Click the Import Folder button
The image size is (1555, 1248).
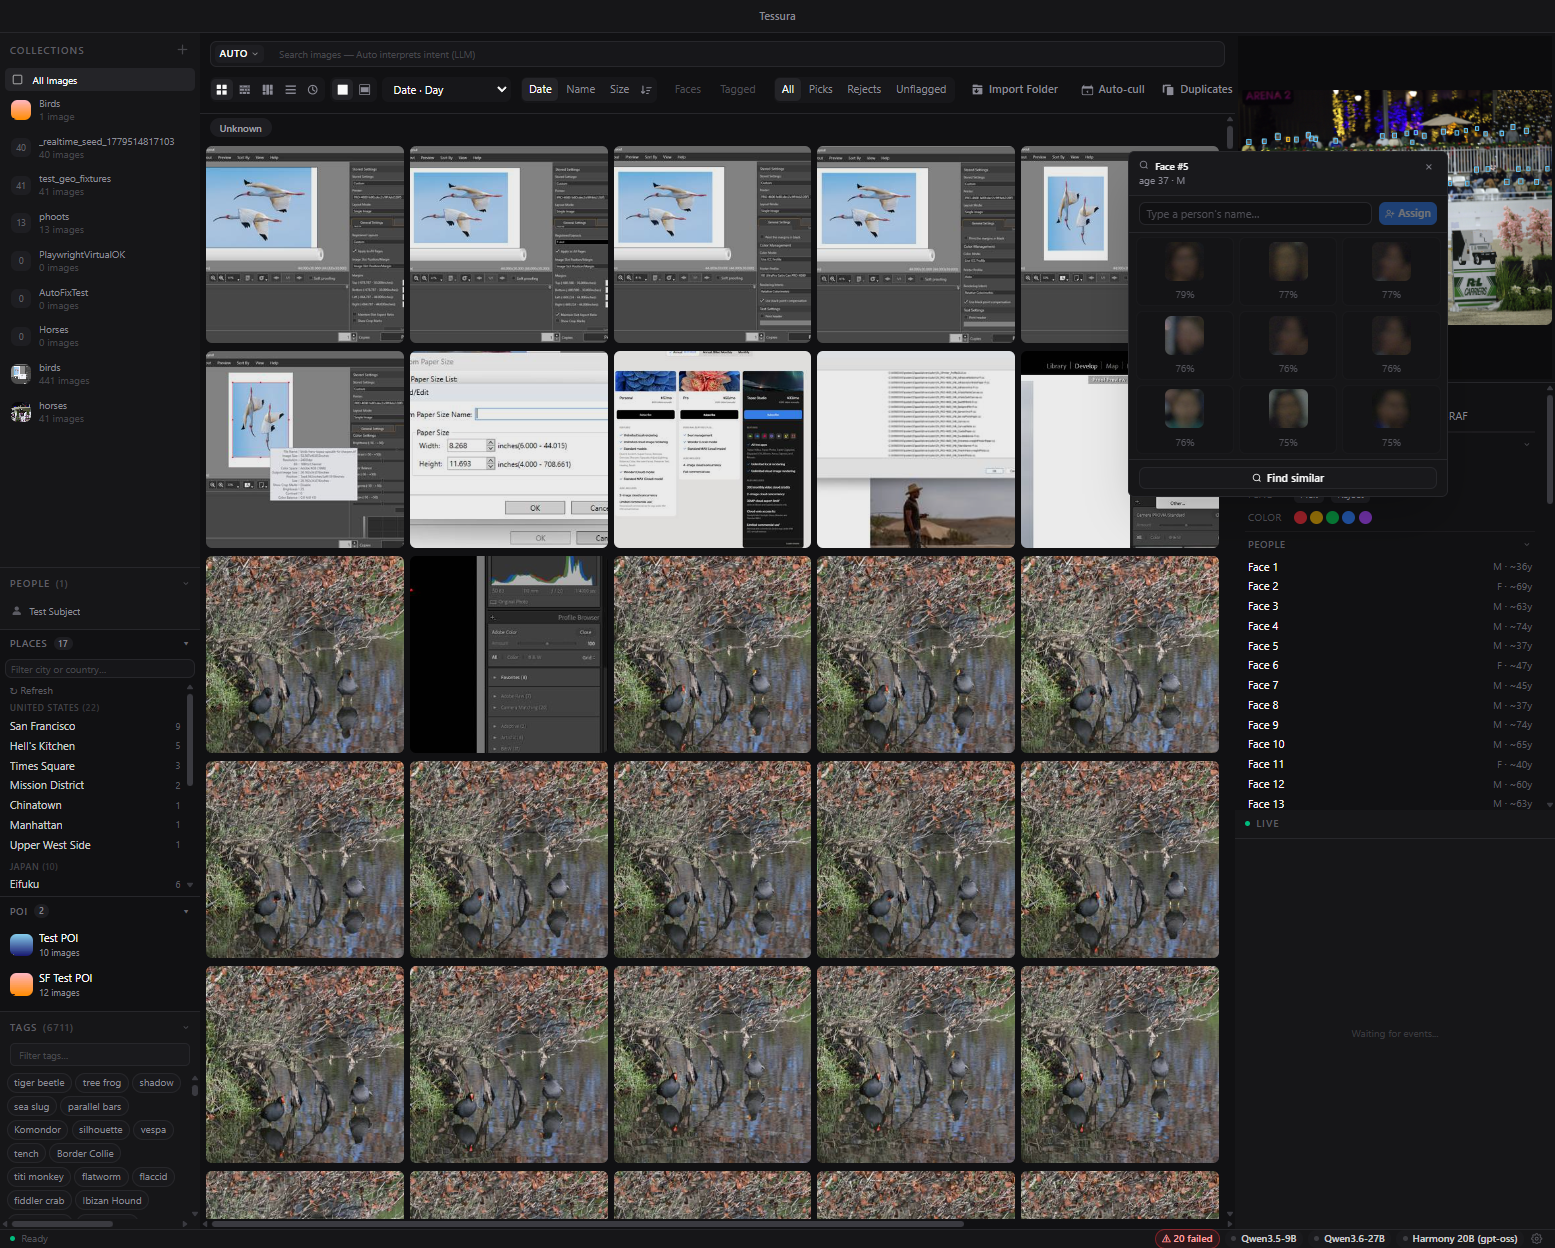1015,90
